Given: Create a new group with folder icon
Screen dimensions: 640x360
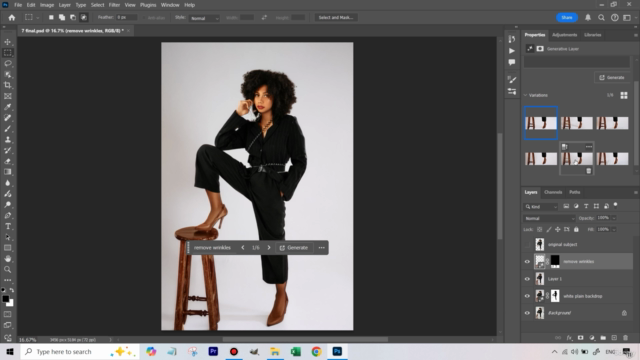Looking at the screenshot, I should (603, 338).
